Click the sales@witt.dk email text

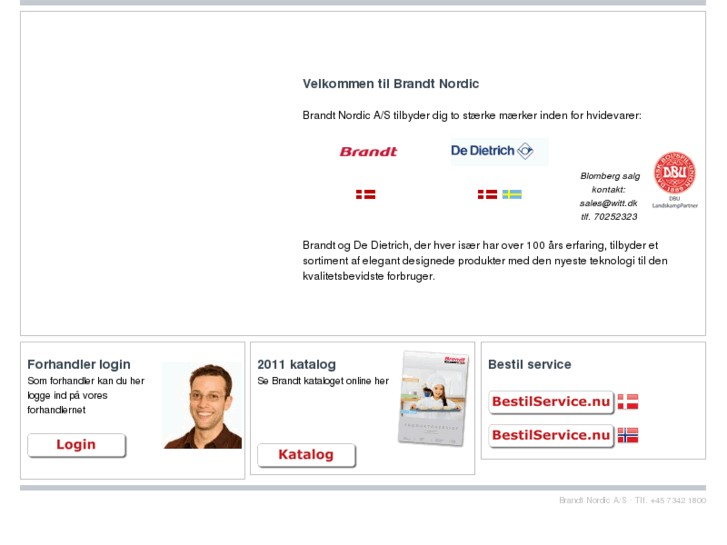[608, 203]
